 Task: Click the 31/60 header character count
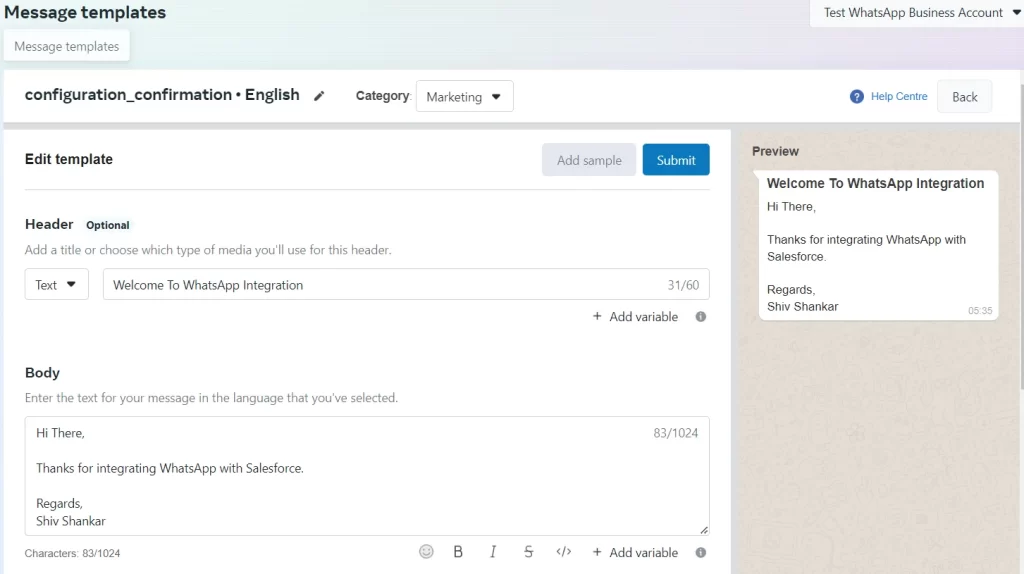[x=683, y=285]
